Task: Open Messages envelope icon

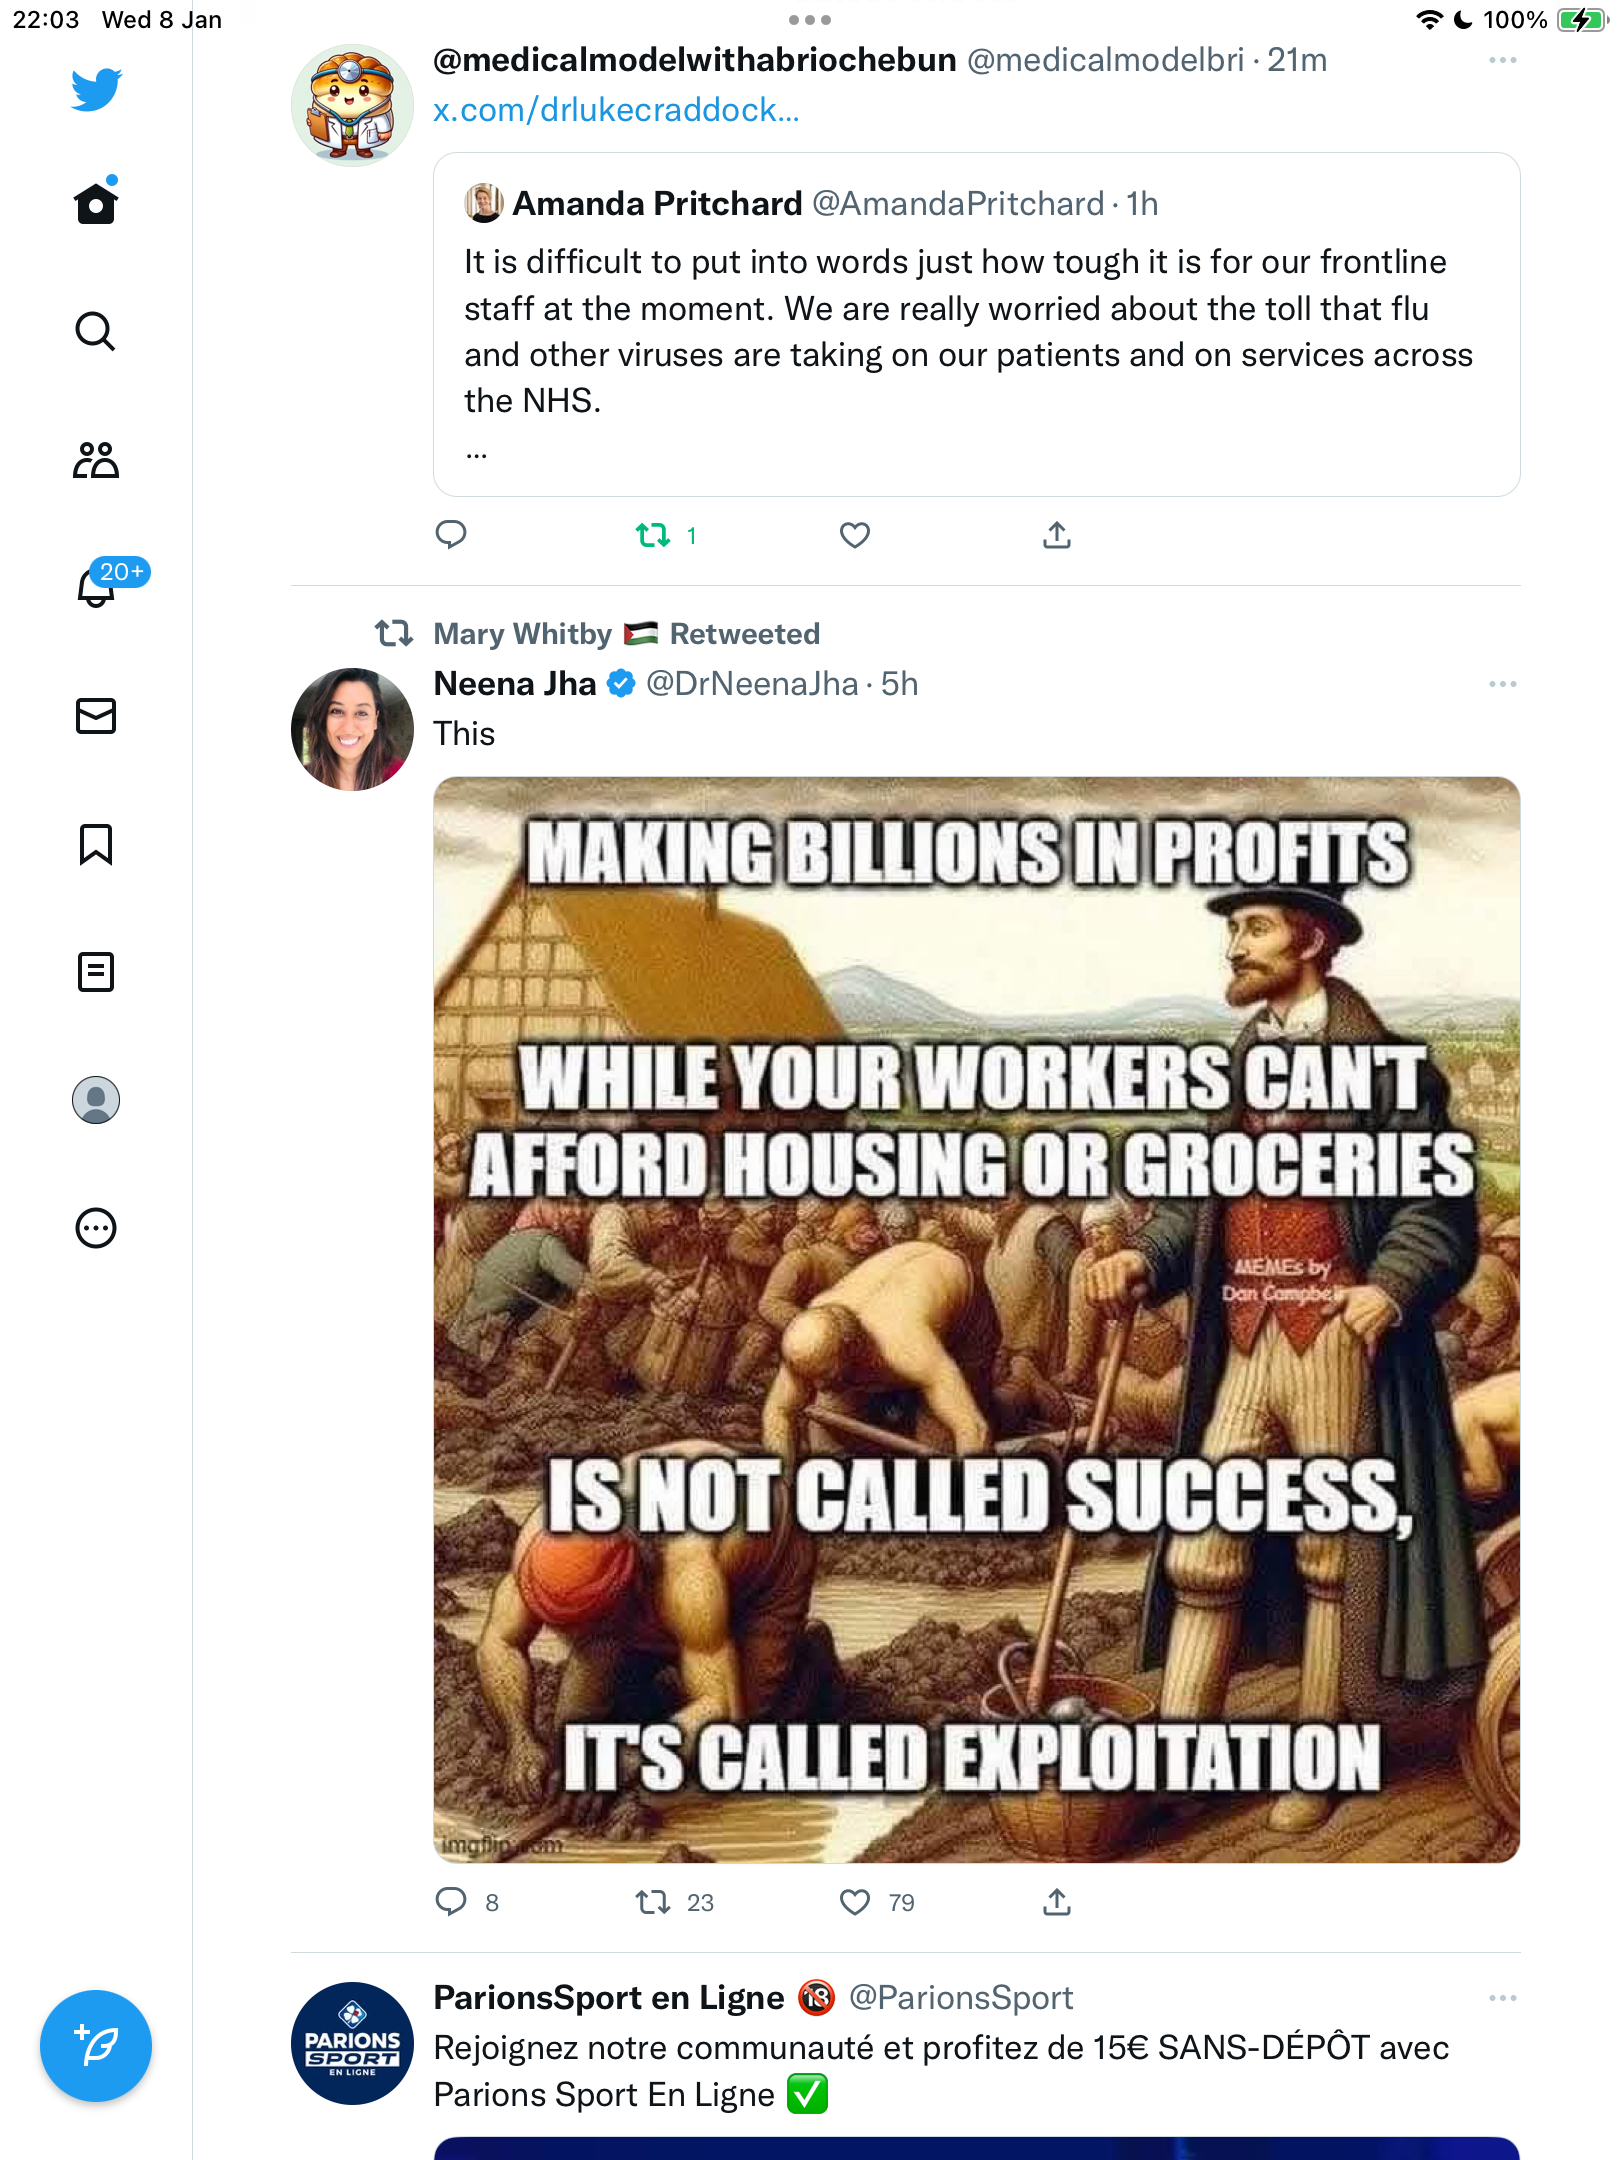Action: (96, 716)
